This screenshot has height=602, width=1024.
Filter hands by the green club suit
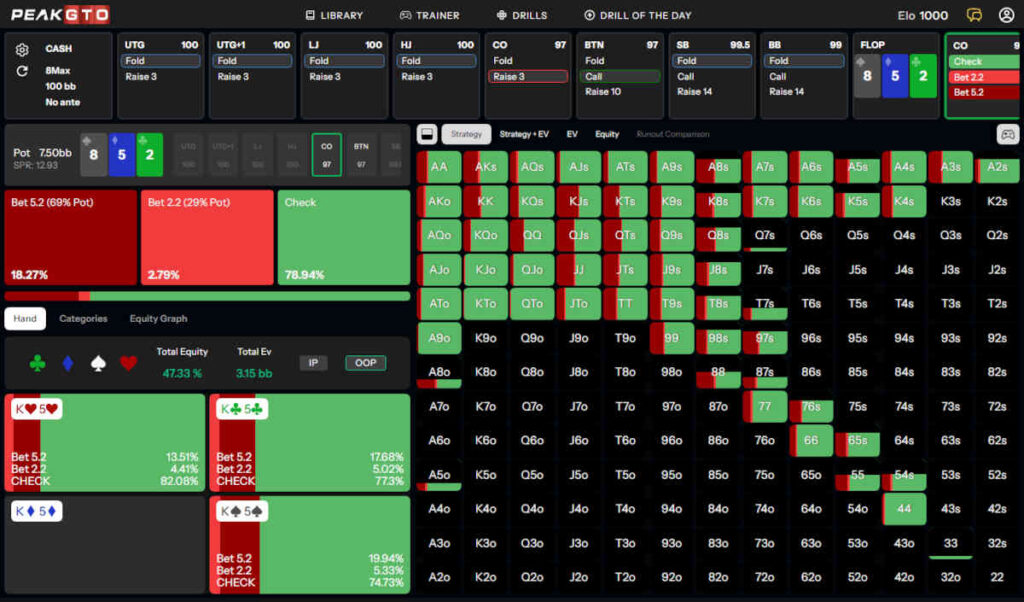coord(37,364)
